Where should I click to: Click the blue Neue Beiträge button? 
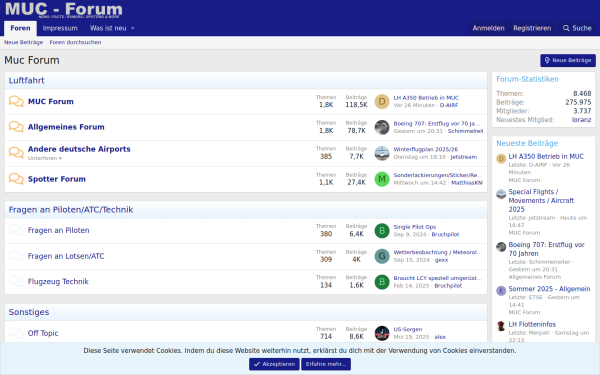[x=568, y=60]
